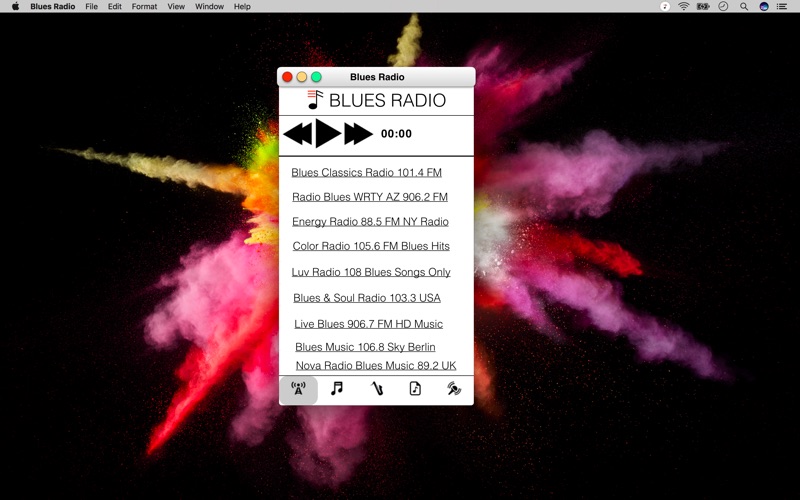The width and height of the screenshot is (800, 500).
Task: Open the Siri icon in menu bar
Action: (764, 7)
